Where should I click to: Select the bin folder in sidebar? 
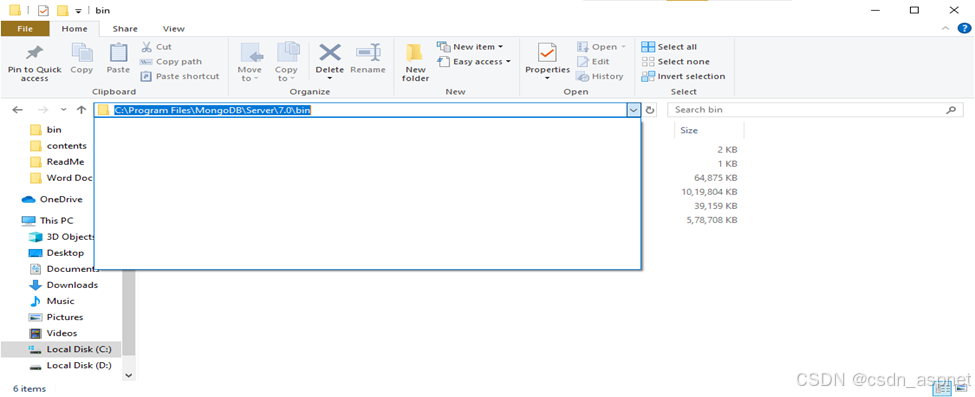(47, 129)
